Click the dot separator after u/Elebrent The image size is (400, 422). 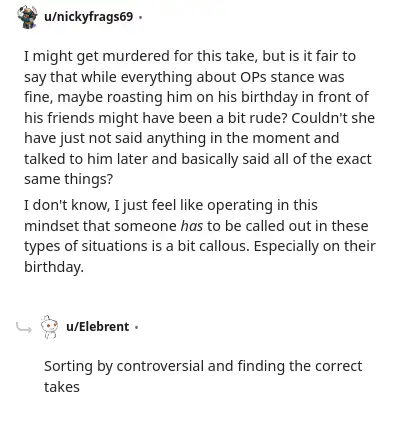136,327
